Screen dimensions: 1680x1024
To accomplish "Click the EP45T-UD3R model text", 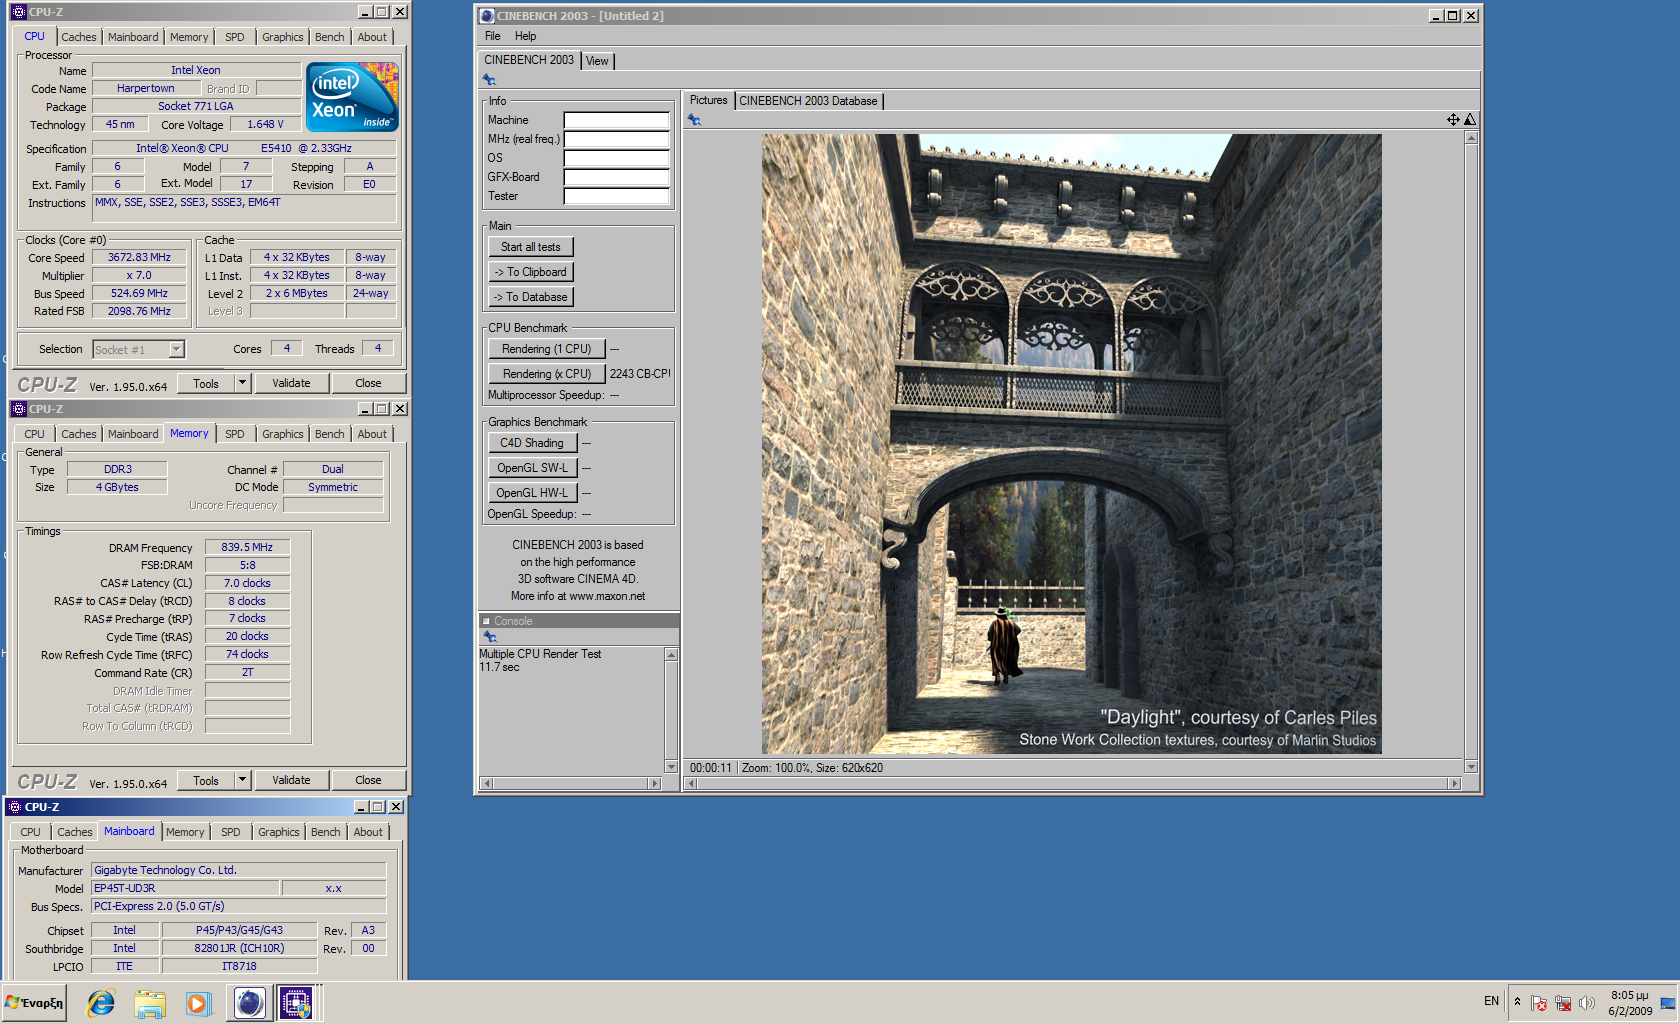I will click(125, 888).
